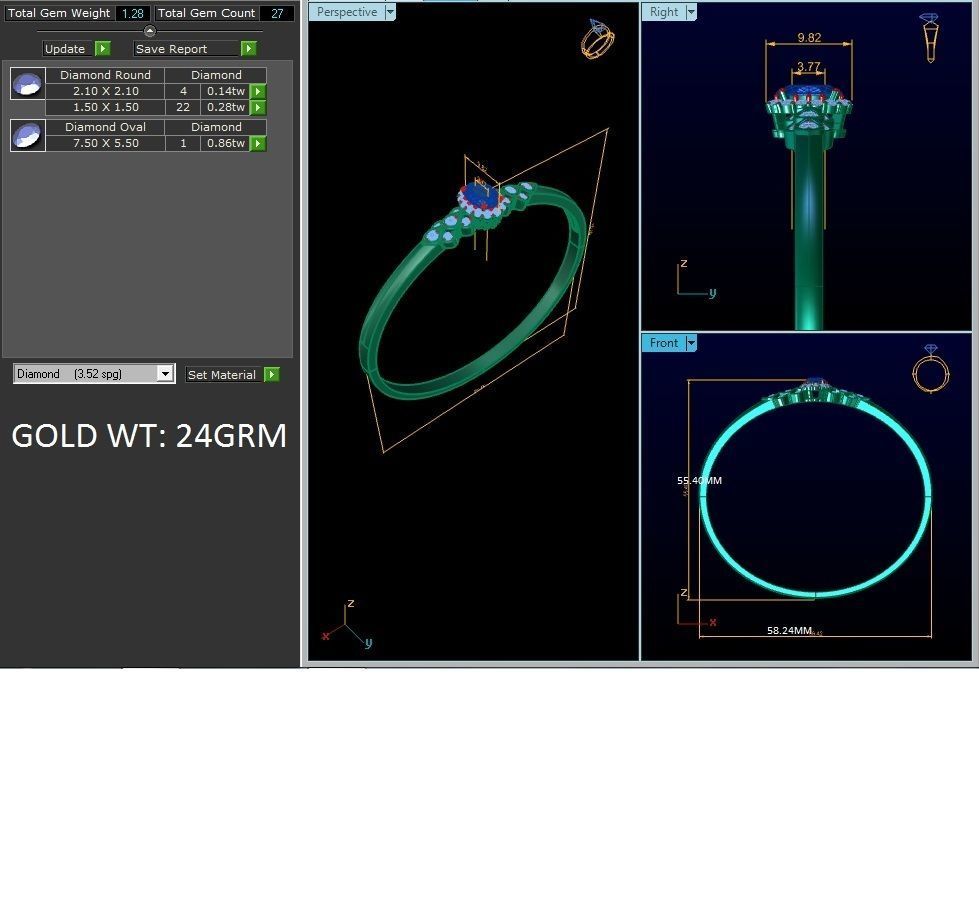Click the Total Gem Weight label
This screenshot has width=979, height=918.
click(x=59, y=13)
